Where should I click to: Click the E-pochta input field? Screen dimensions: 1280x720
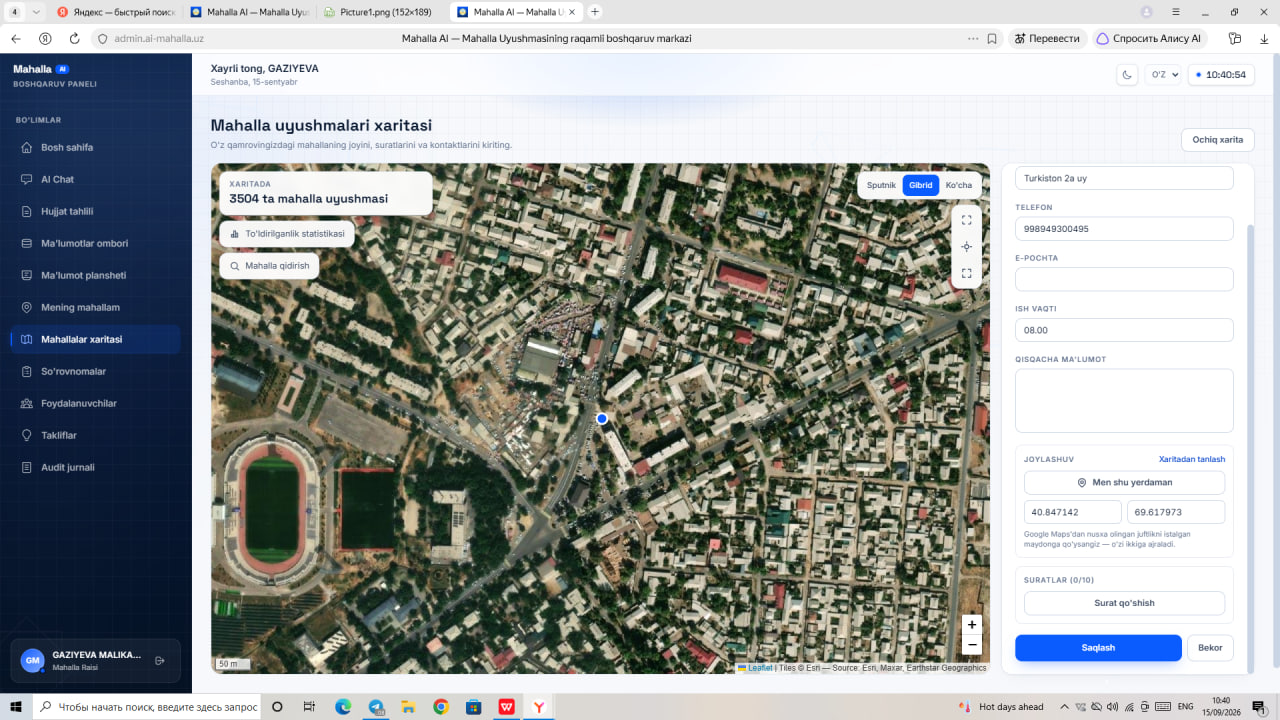1124,279
